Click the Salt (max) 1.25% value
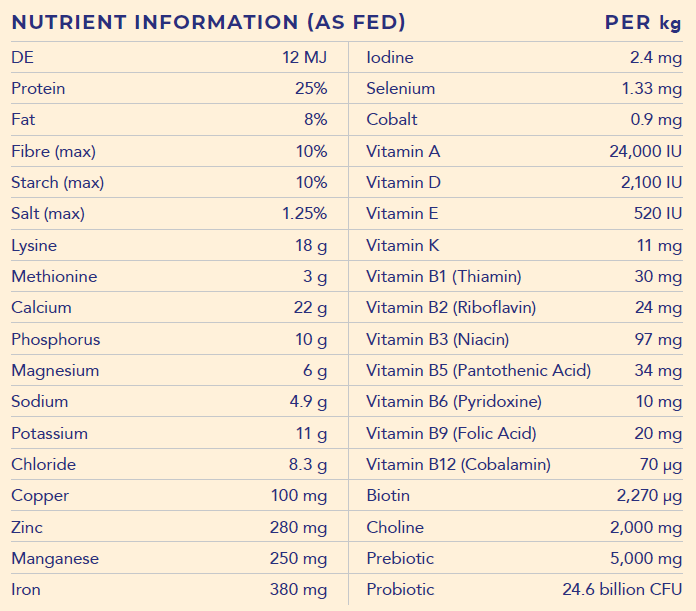Viewport: 696px width, 611px height. 304,214
